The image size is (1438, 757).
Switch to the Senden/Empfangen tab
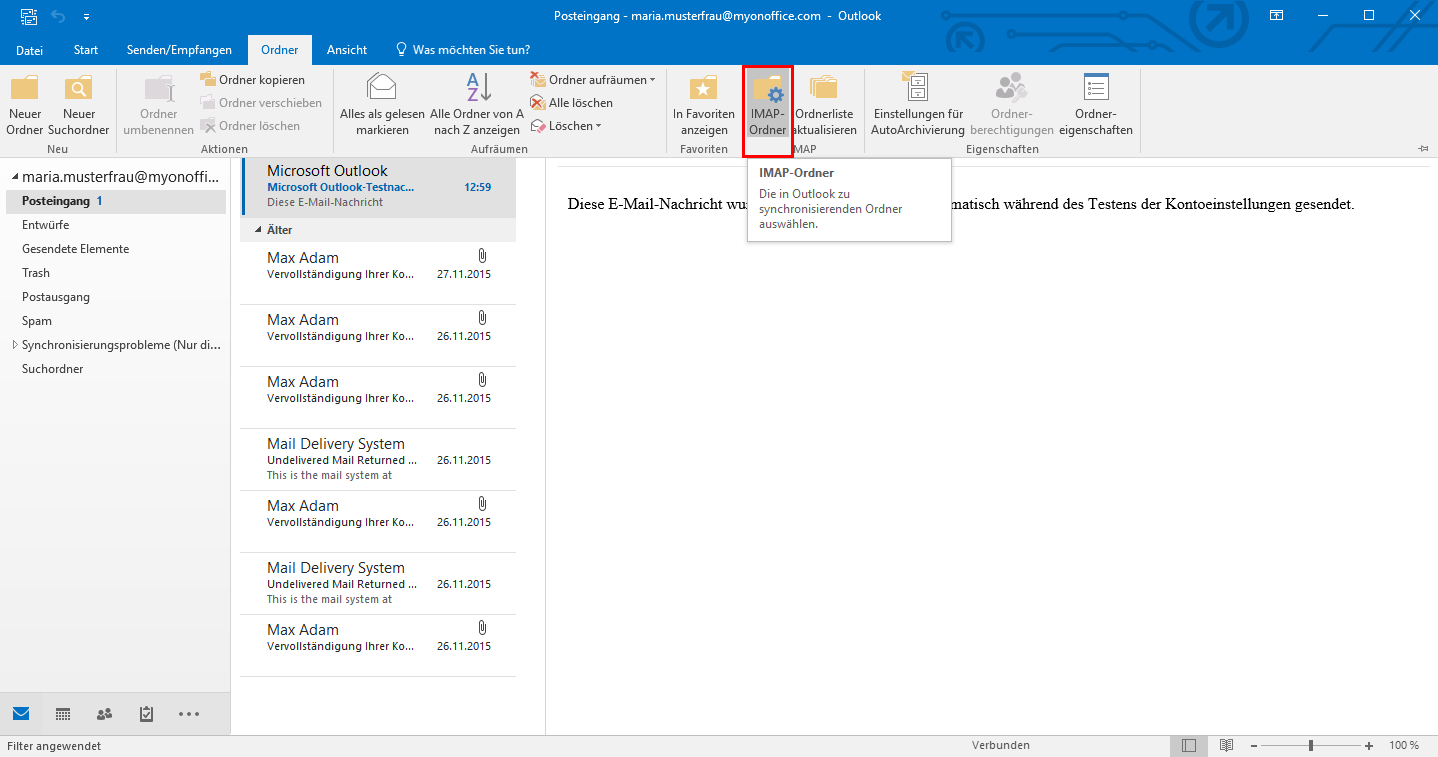click(179, 49)
